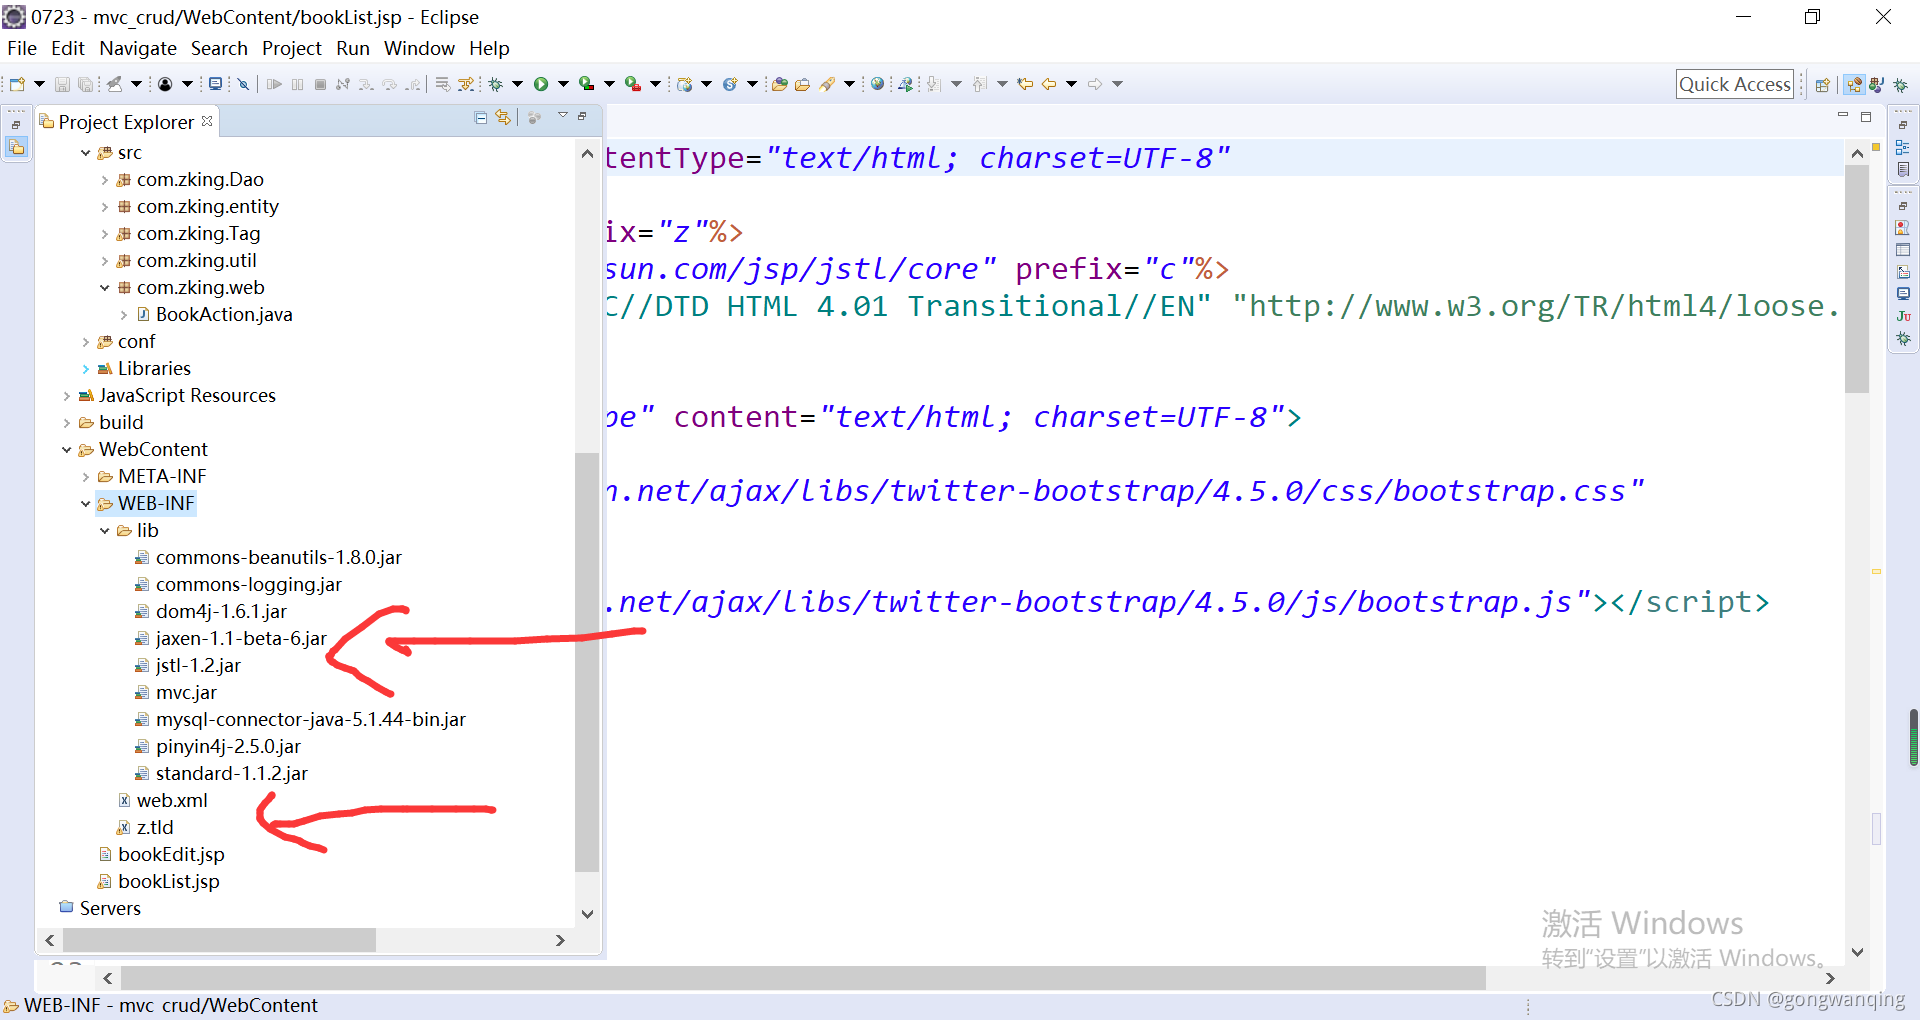
Task: Select bookEdit.jsp file
Action: pos(171,855)
